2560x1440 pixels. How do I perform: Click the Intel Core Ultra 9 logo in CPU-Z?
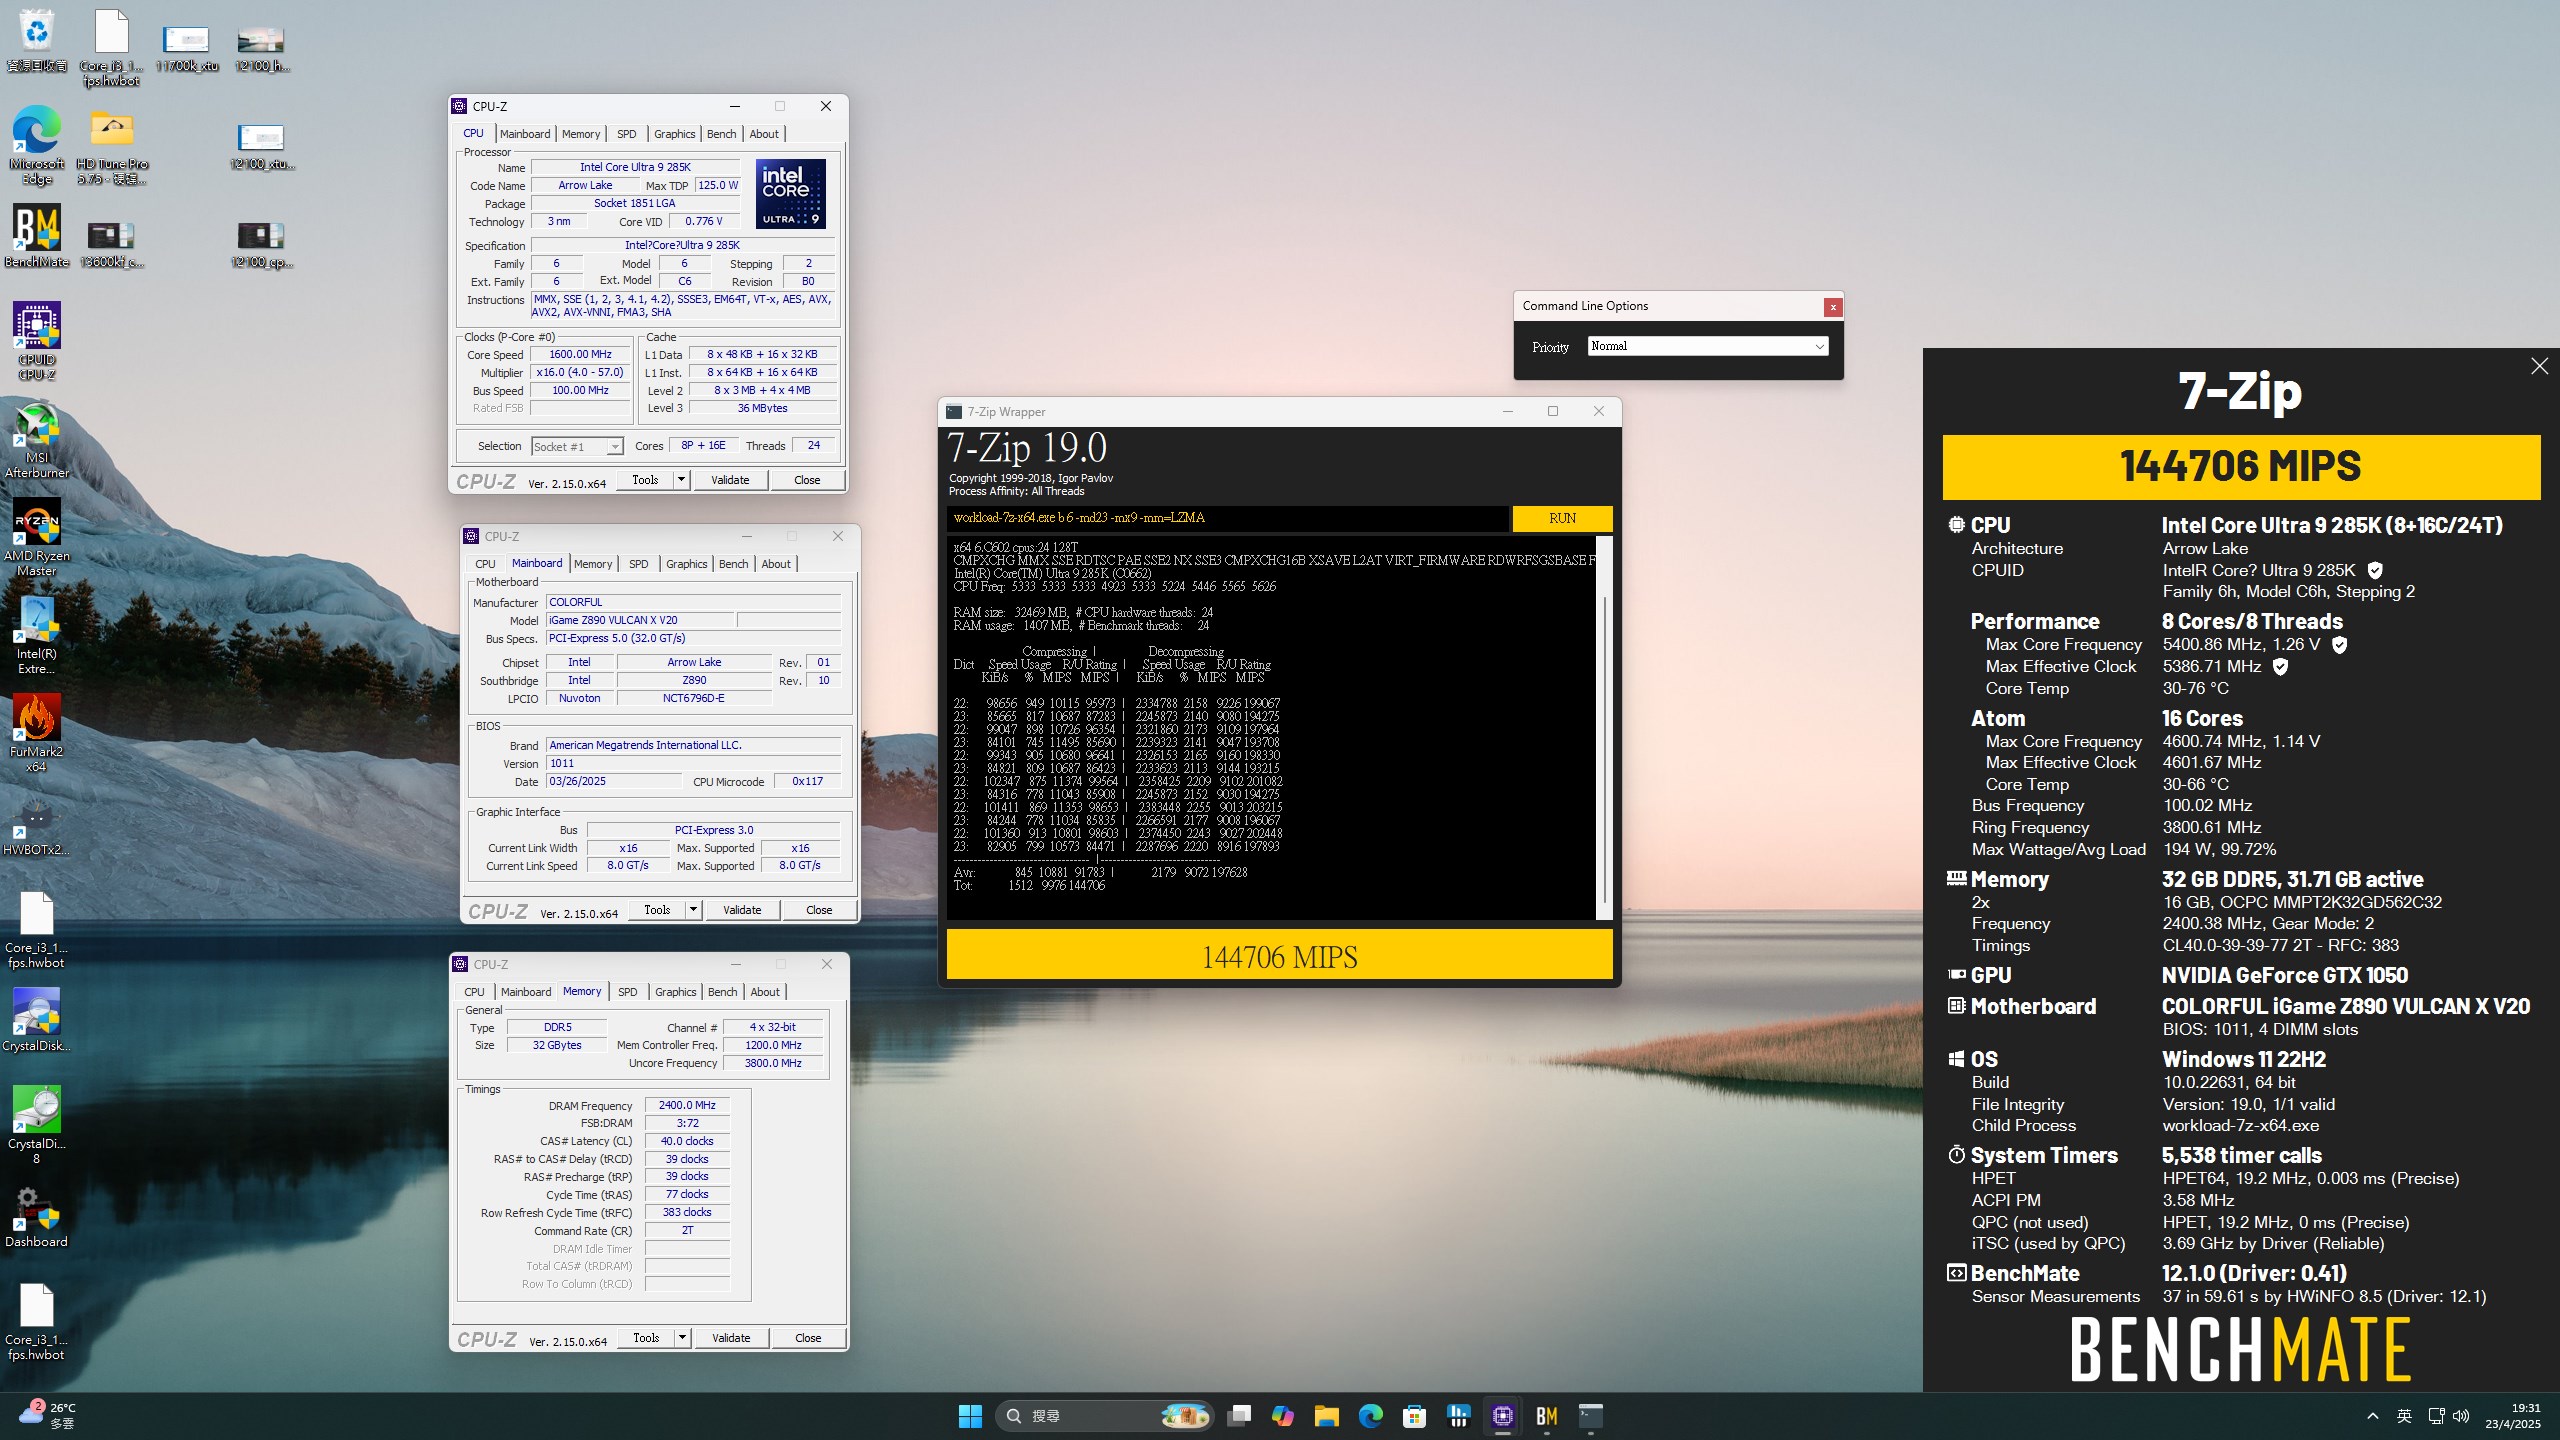click(790, 194)
